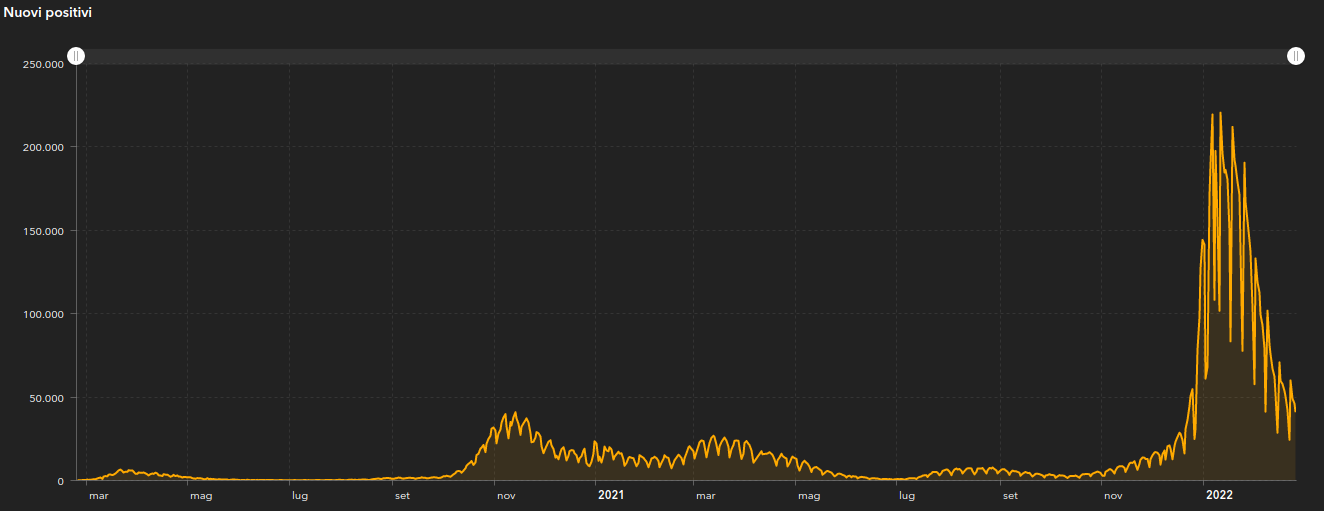Click the first 'mar' label on the x-axis
Viewport: 1324px width, 511px height.
pyautogui.click(x=98, y=495)
